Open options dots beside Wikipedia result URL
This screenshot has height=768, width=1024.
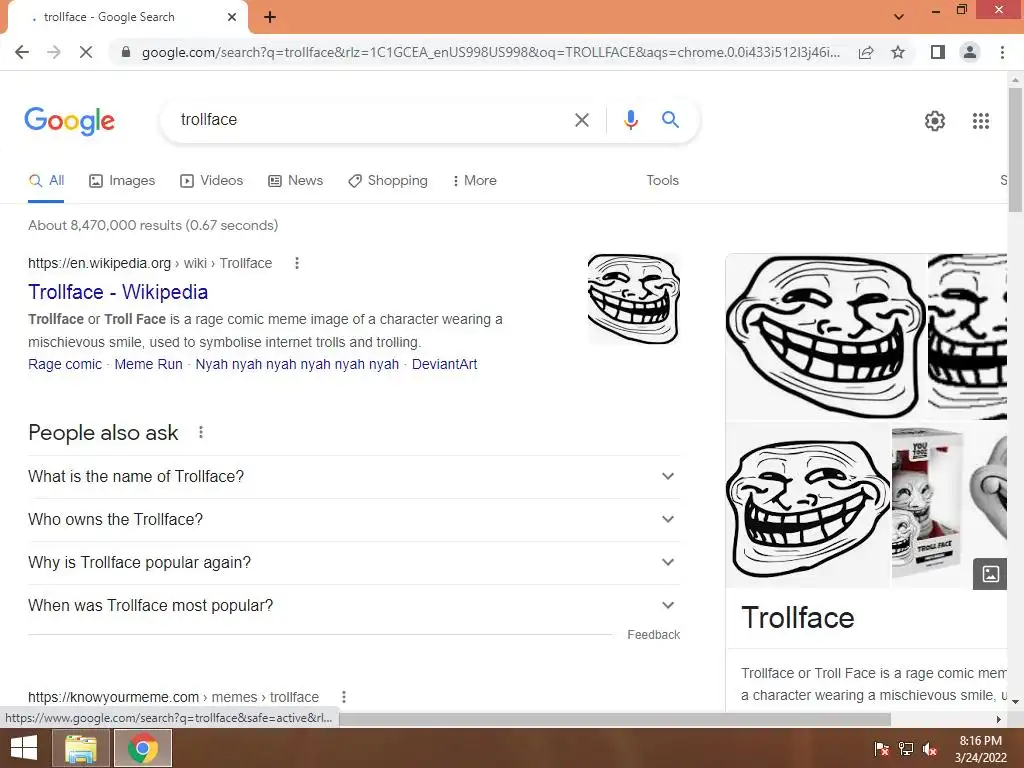pos(296,263)
